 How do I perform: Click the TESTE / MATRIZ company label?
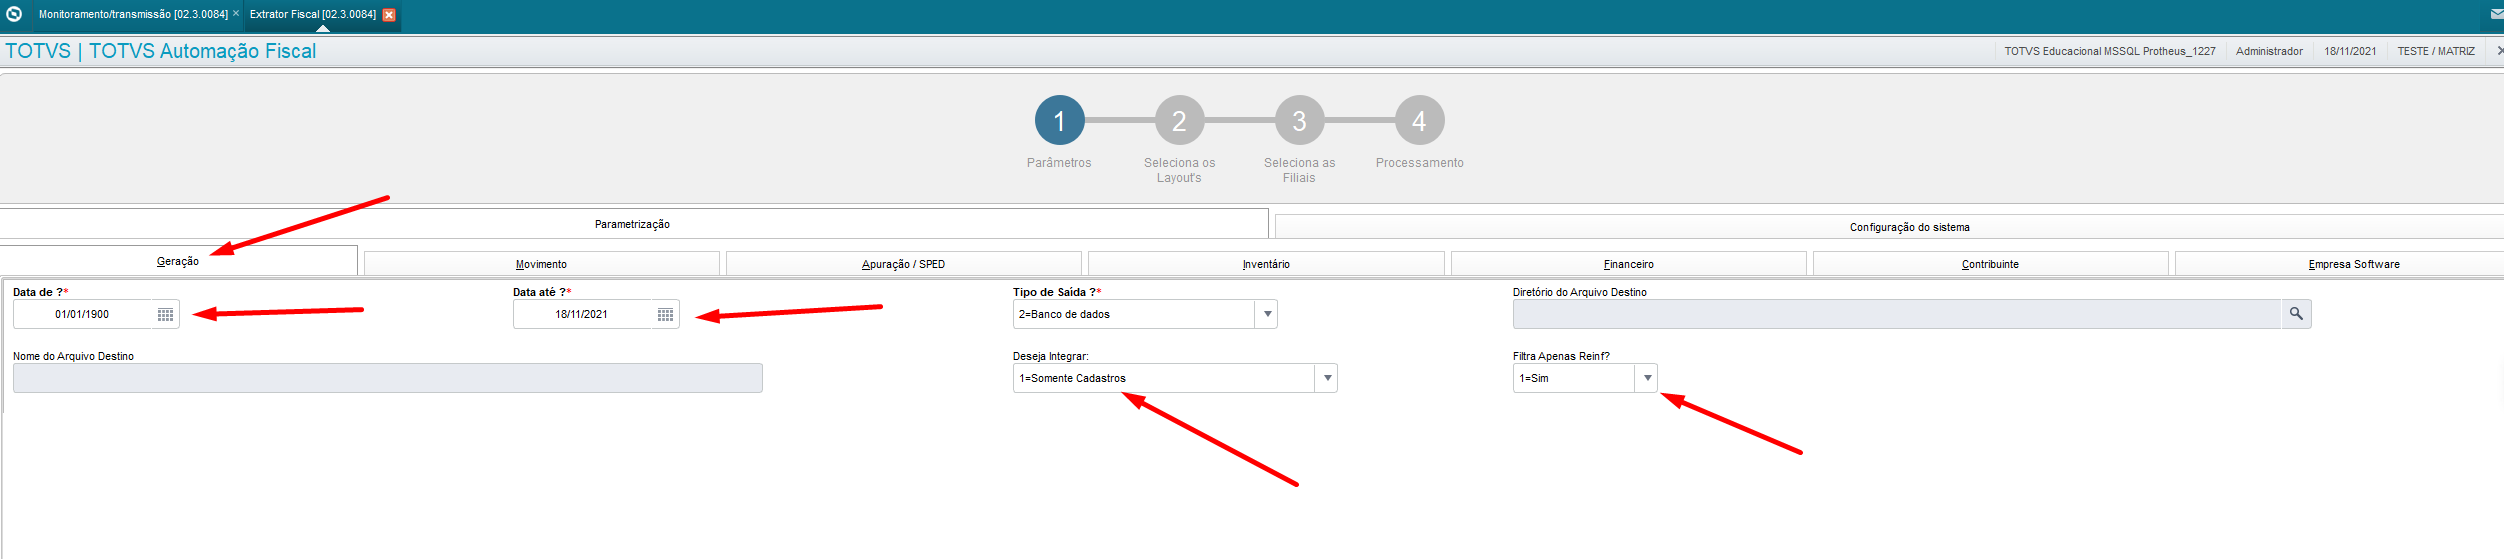point(2436,51)
